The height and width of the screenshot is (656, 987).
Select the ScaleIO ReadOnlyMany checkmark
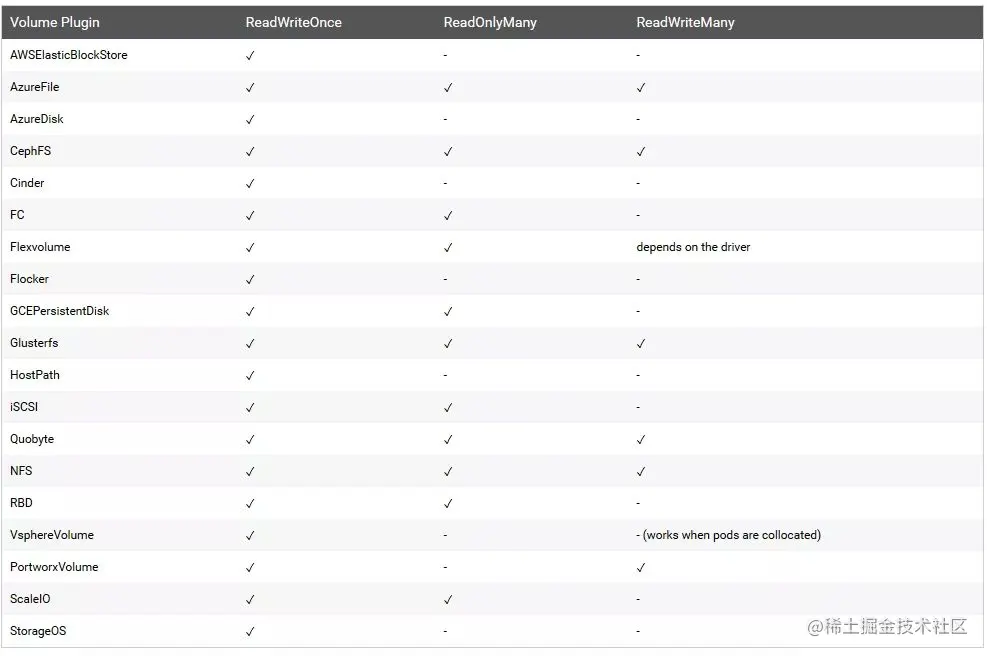[x=448, y=599]
